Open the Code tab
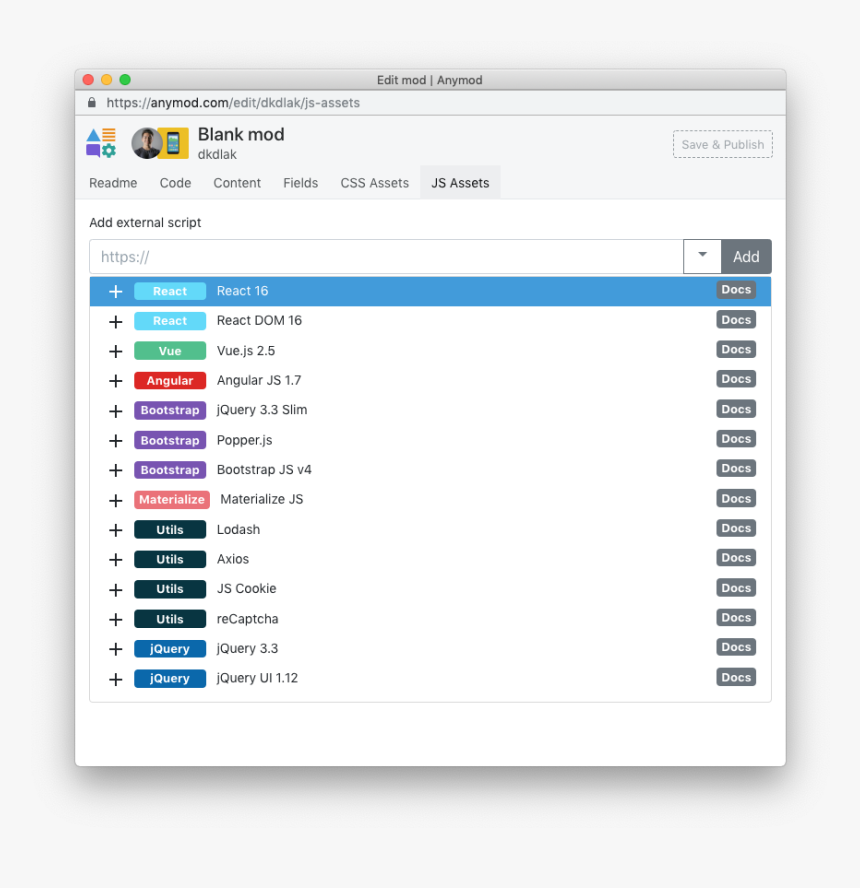Screen dimensions: 860x888 coord(175,183)
